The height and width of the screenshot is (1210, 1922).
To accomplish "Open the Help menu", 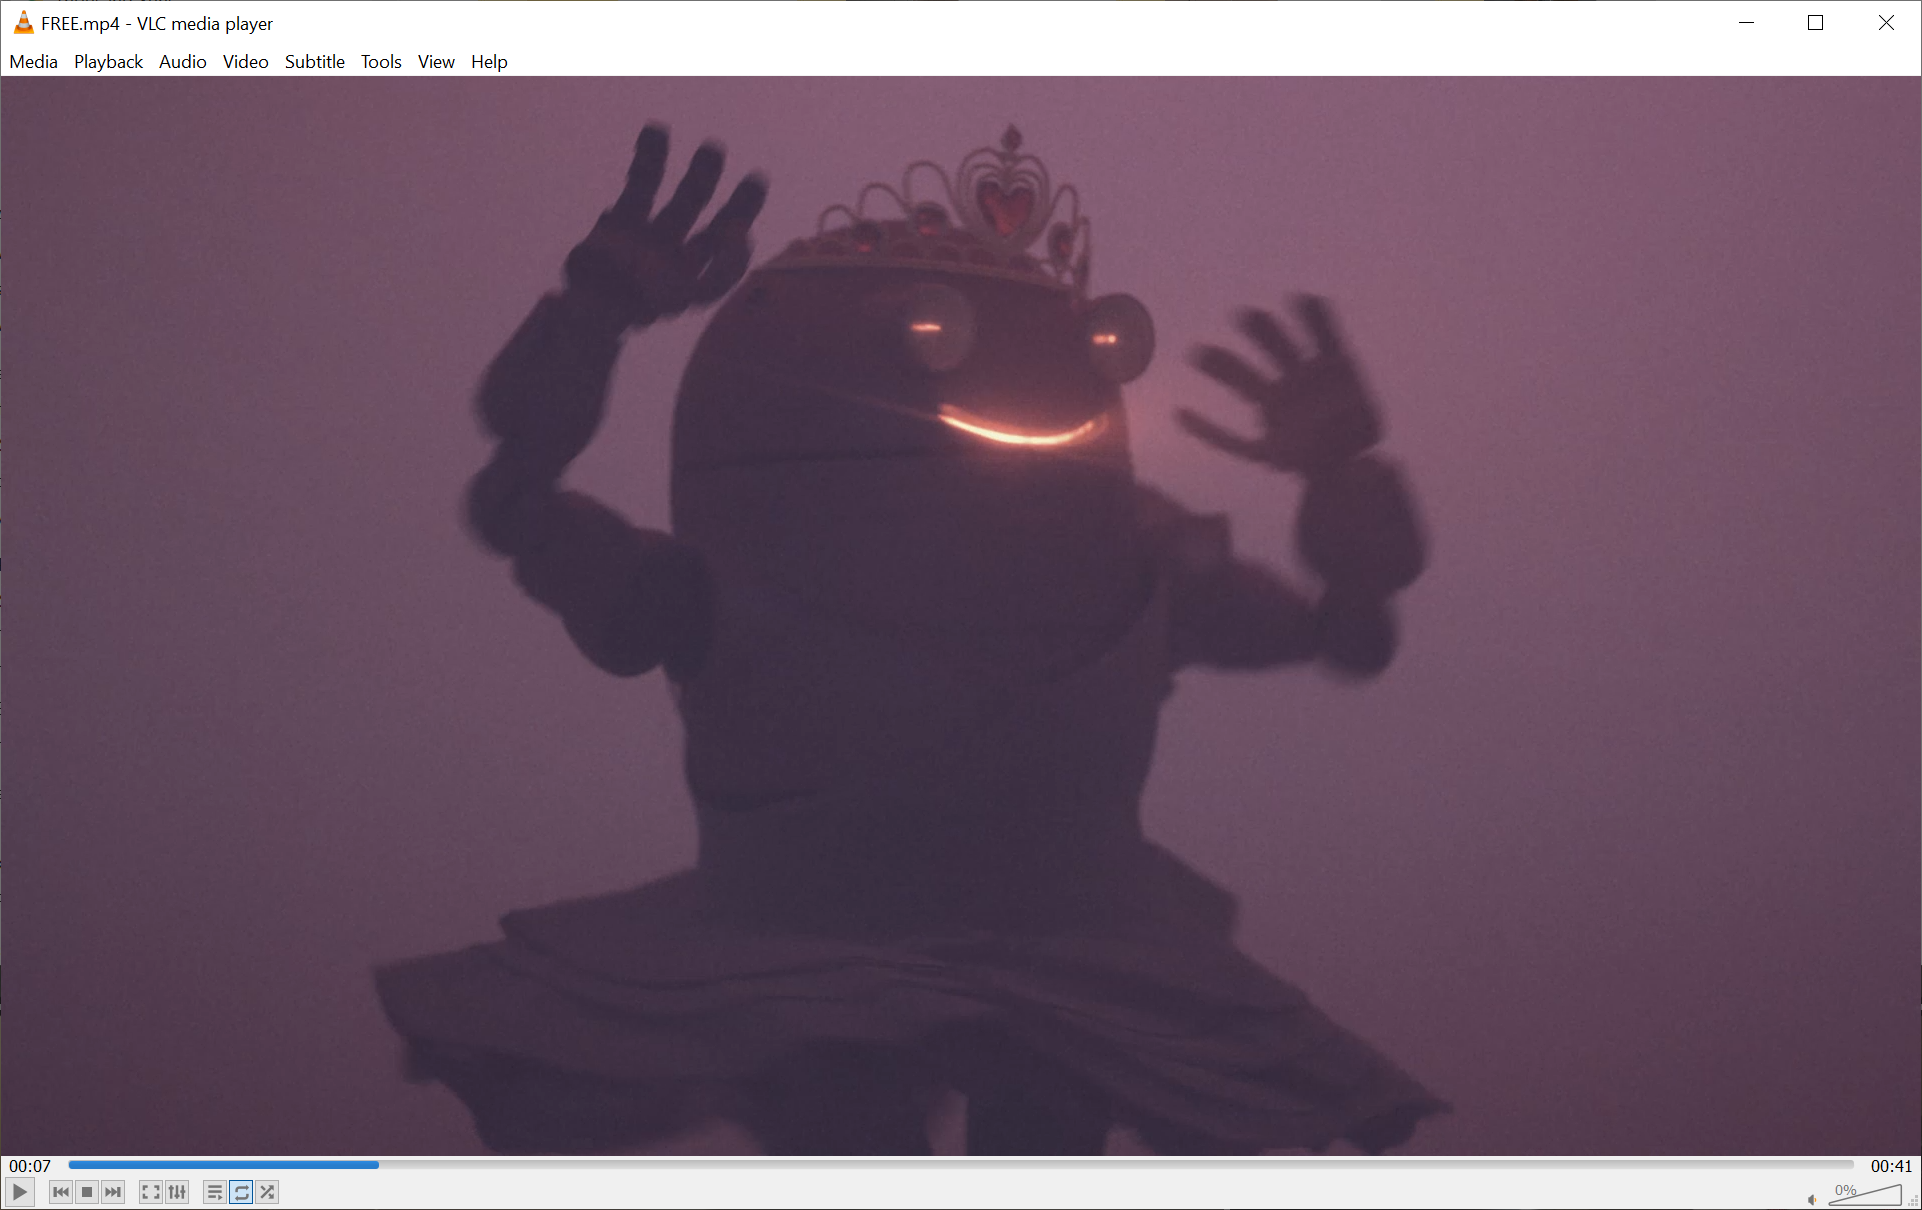I will 489,62.
